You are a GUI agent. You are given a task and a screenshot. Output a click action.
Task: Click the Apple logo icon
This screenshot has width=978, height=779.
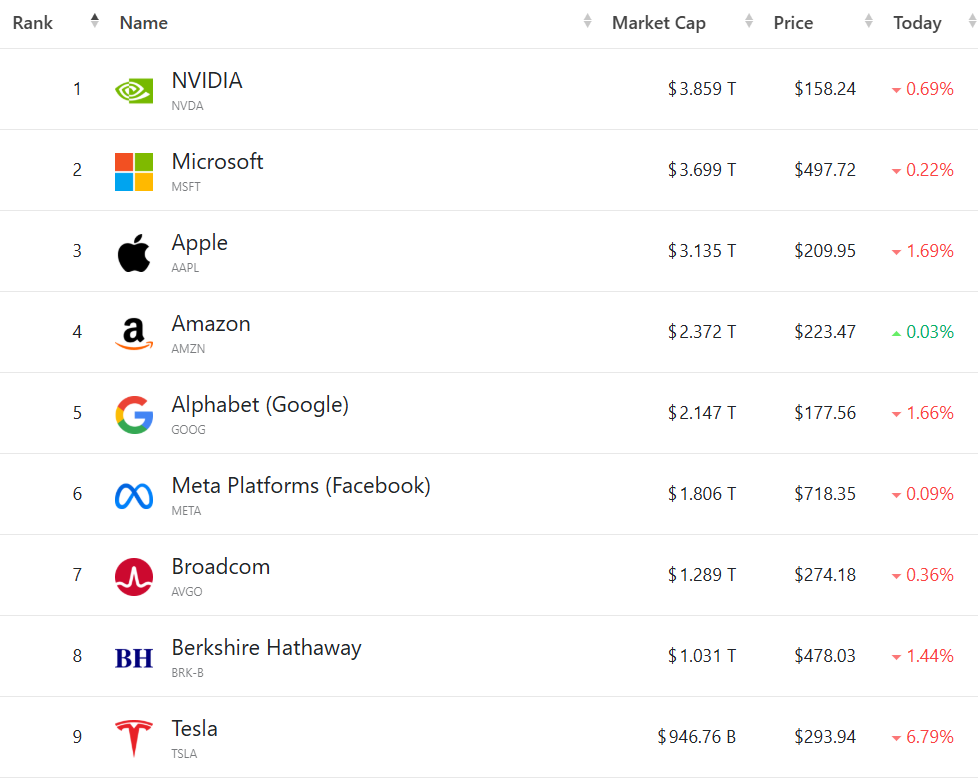point(134,252)
